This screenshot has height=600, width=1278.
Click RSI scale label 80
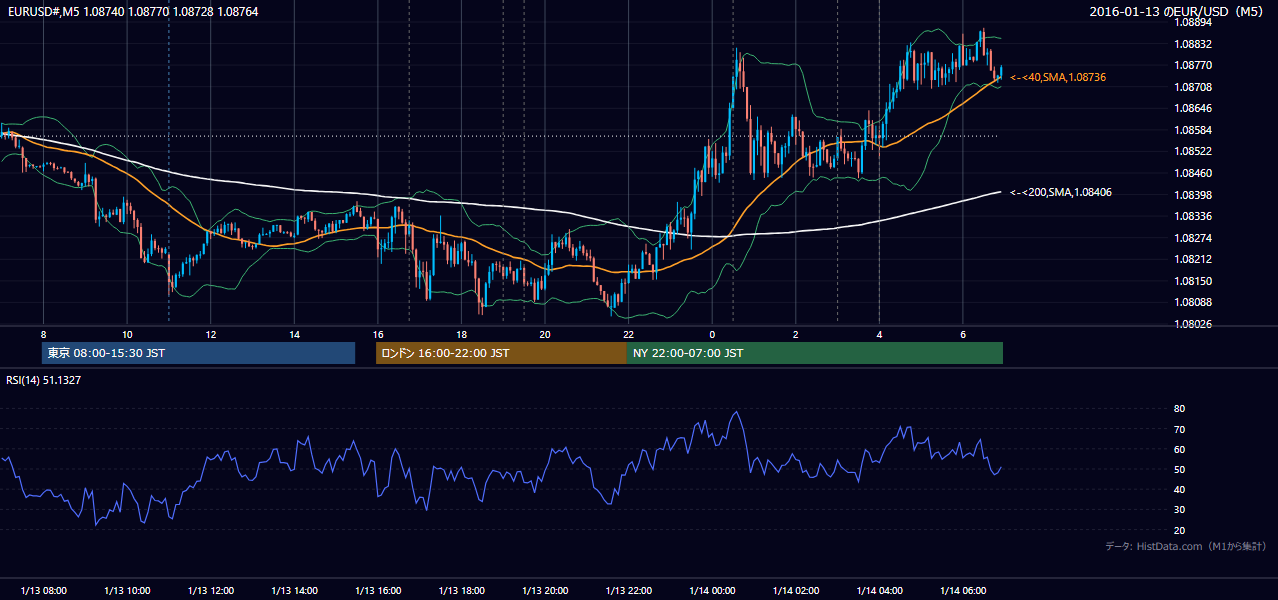pyautogui.click(x=1180, y=409)
